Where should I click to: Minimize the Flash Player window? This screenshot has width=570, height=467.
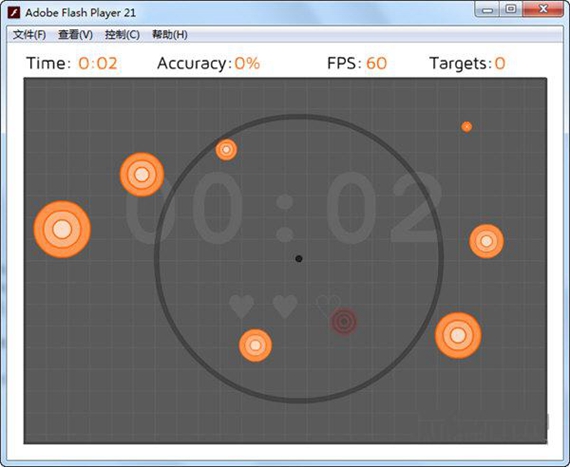(x=487, y=9)
